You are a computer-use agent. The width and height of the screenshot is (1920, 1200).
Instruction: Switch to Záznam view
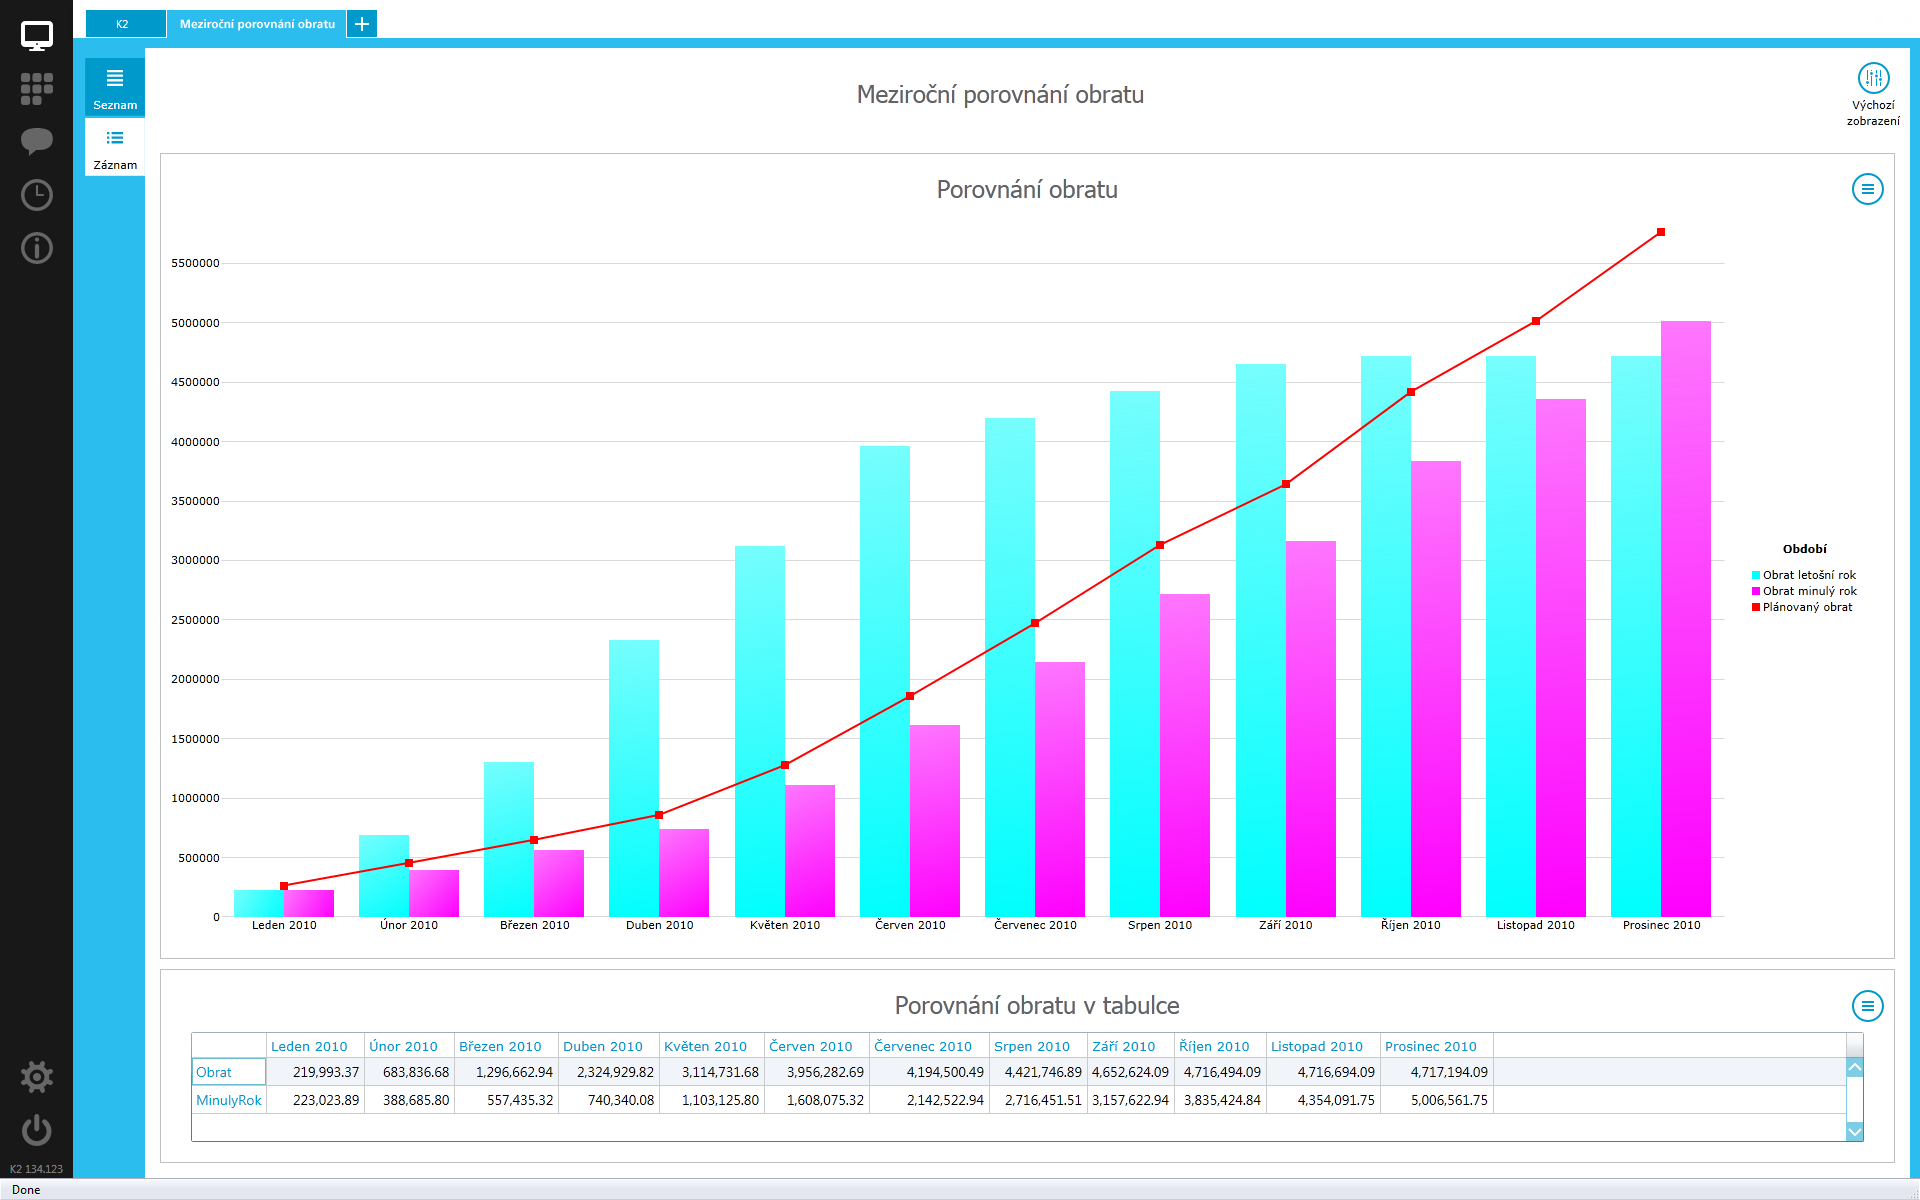(x=115, y=148)
